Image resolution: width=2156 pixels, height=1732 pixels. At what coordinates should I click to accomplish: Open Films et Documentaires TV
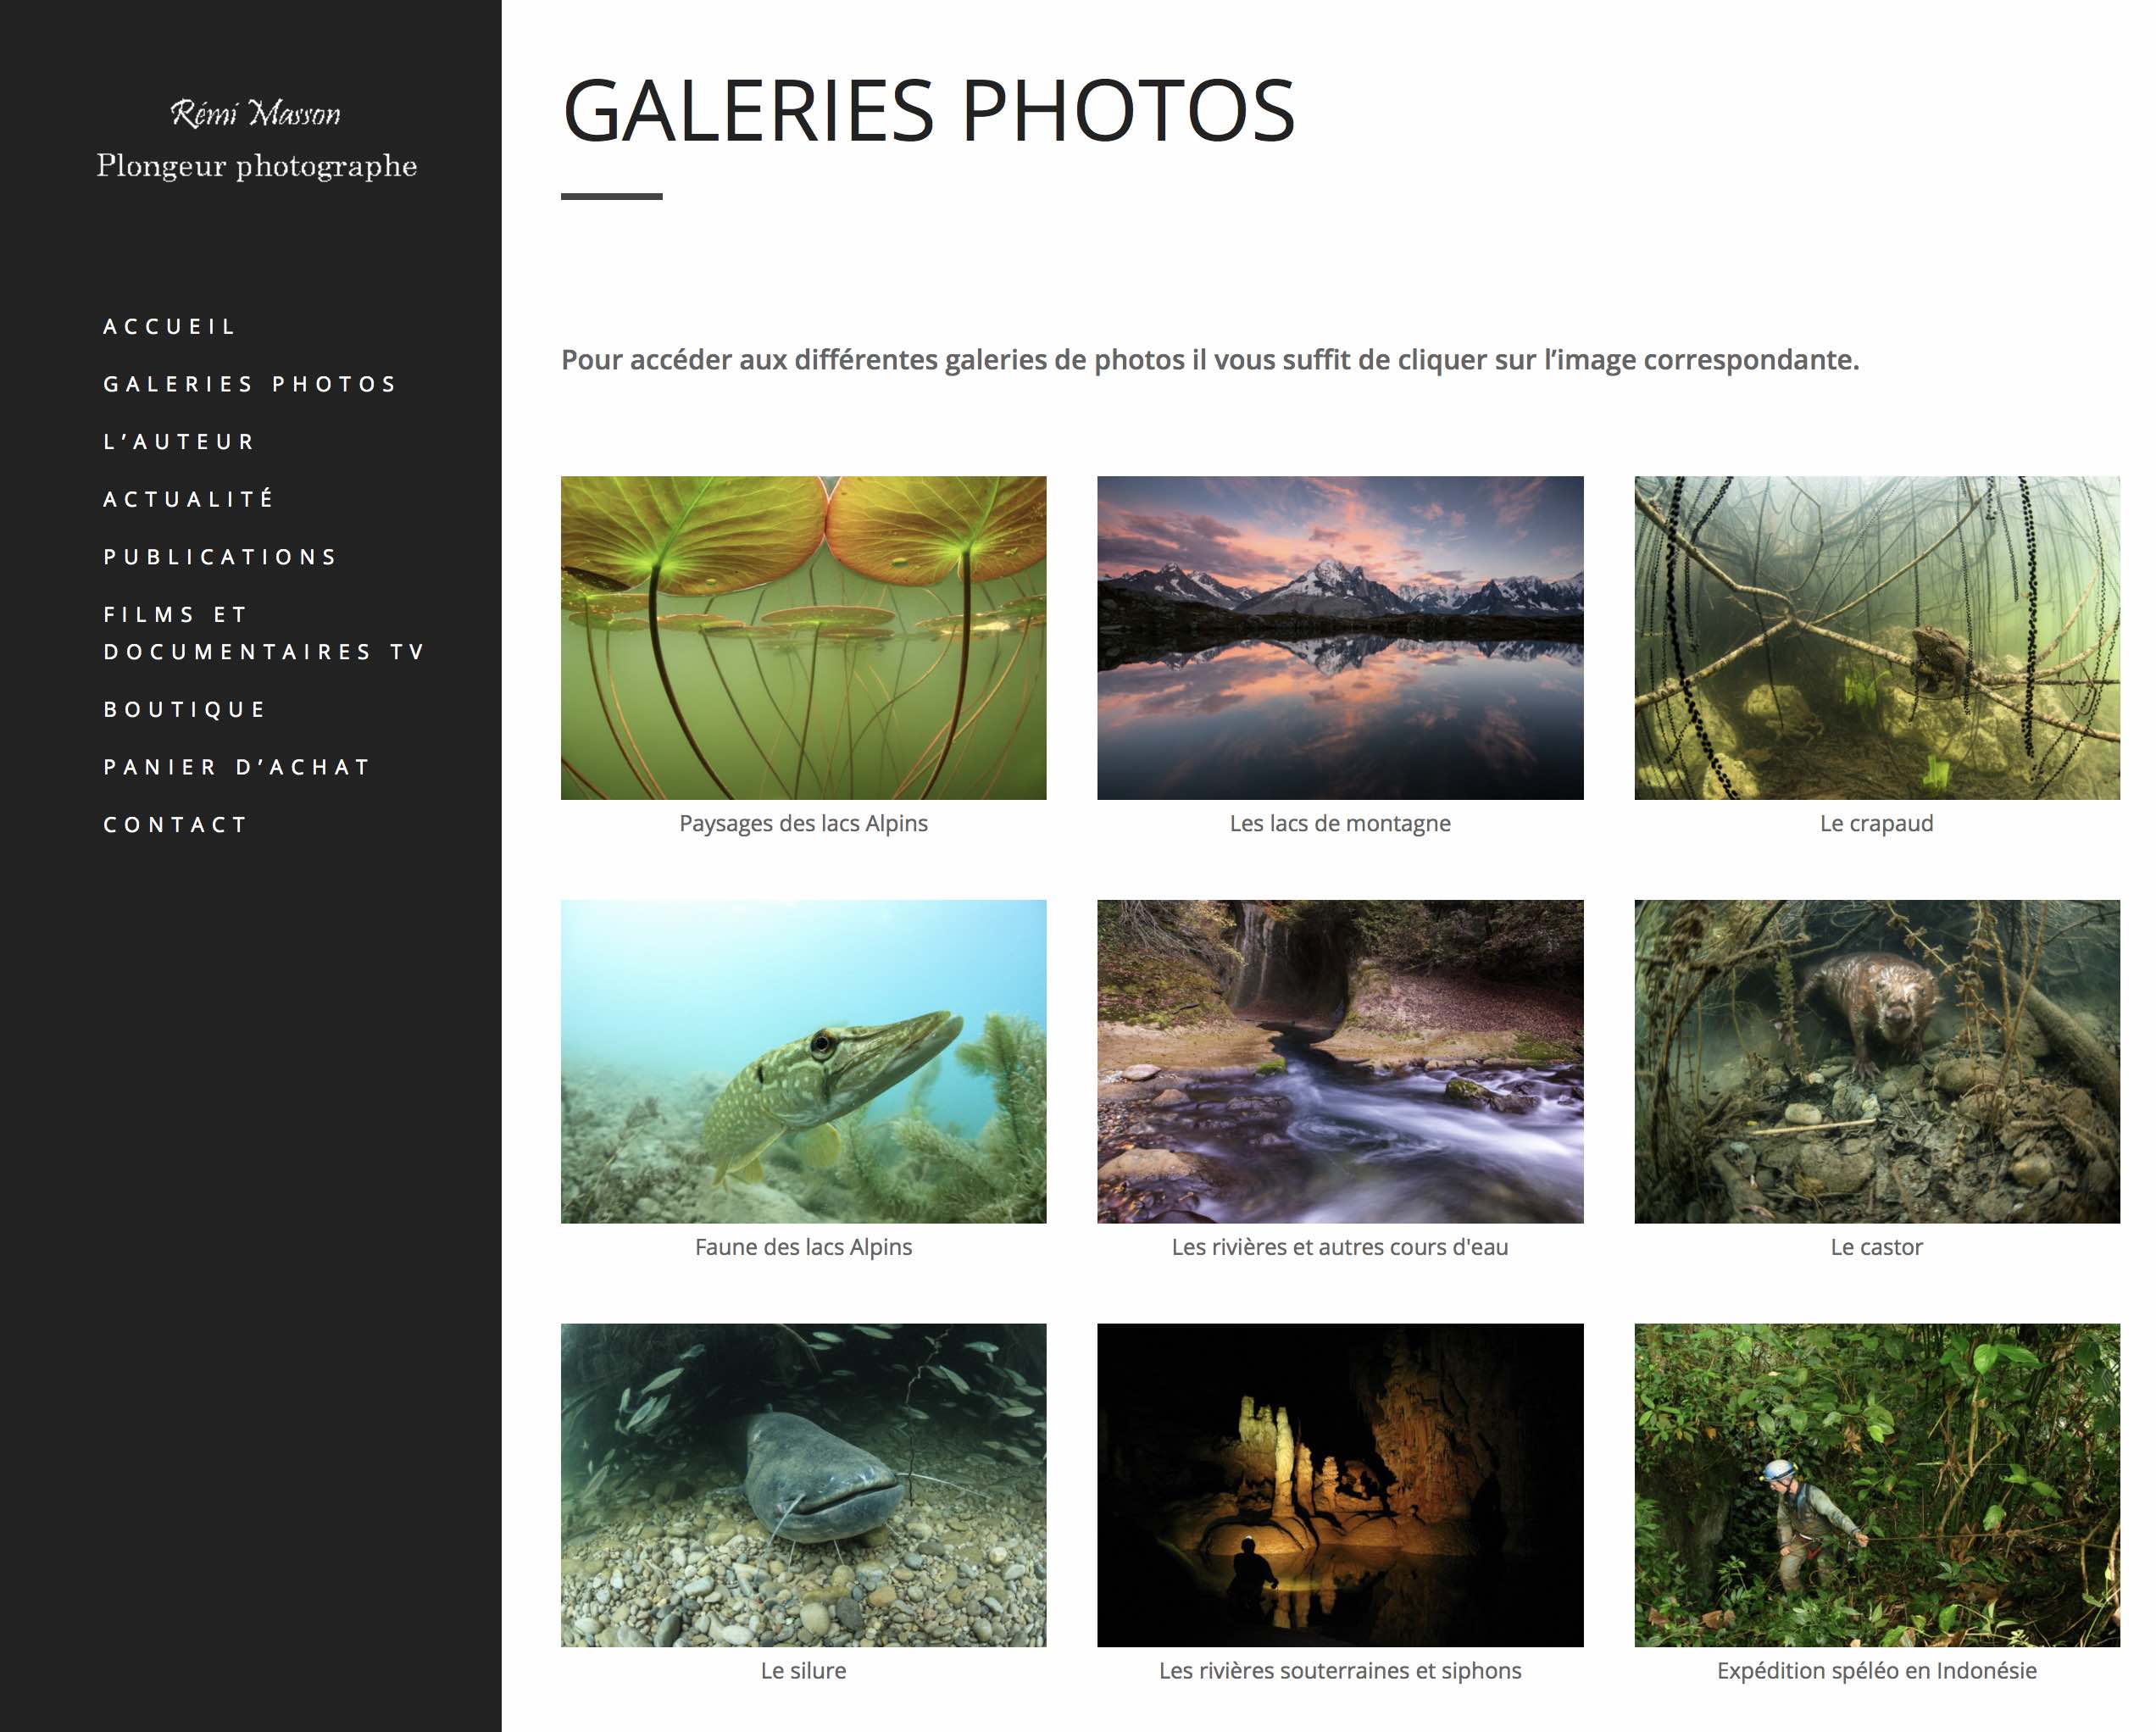(x=264, y=633)
